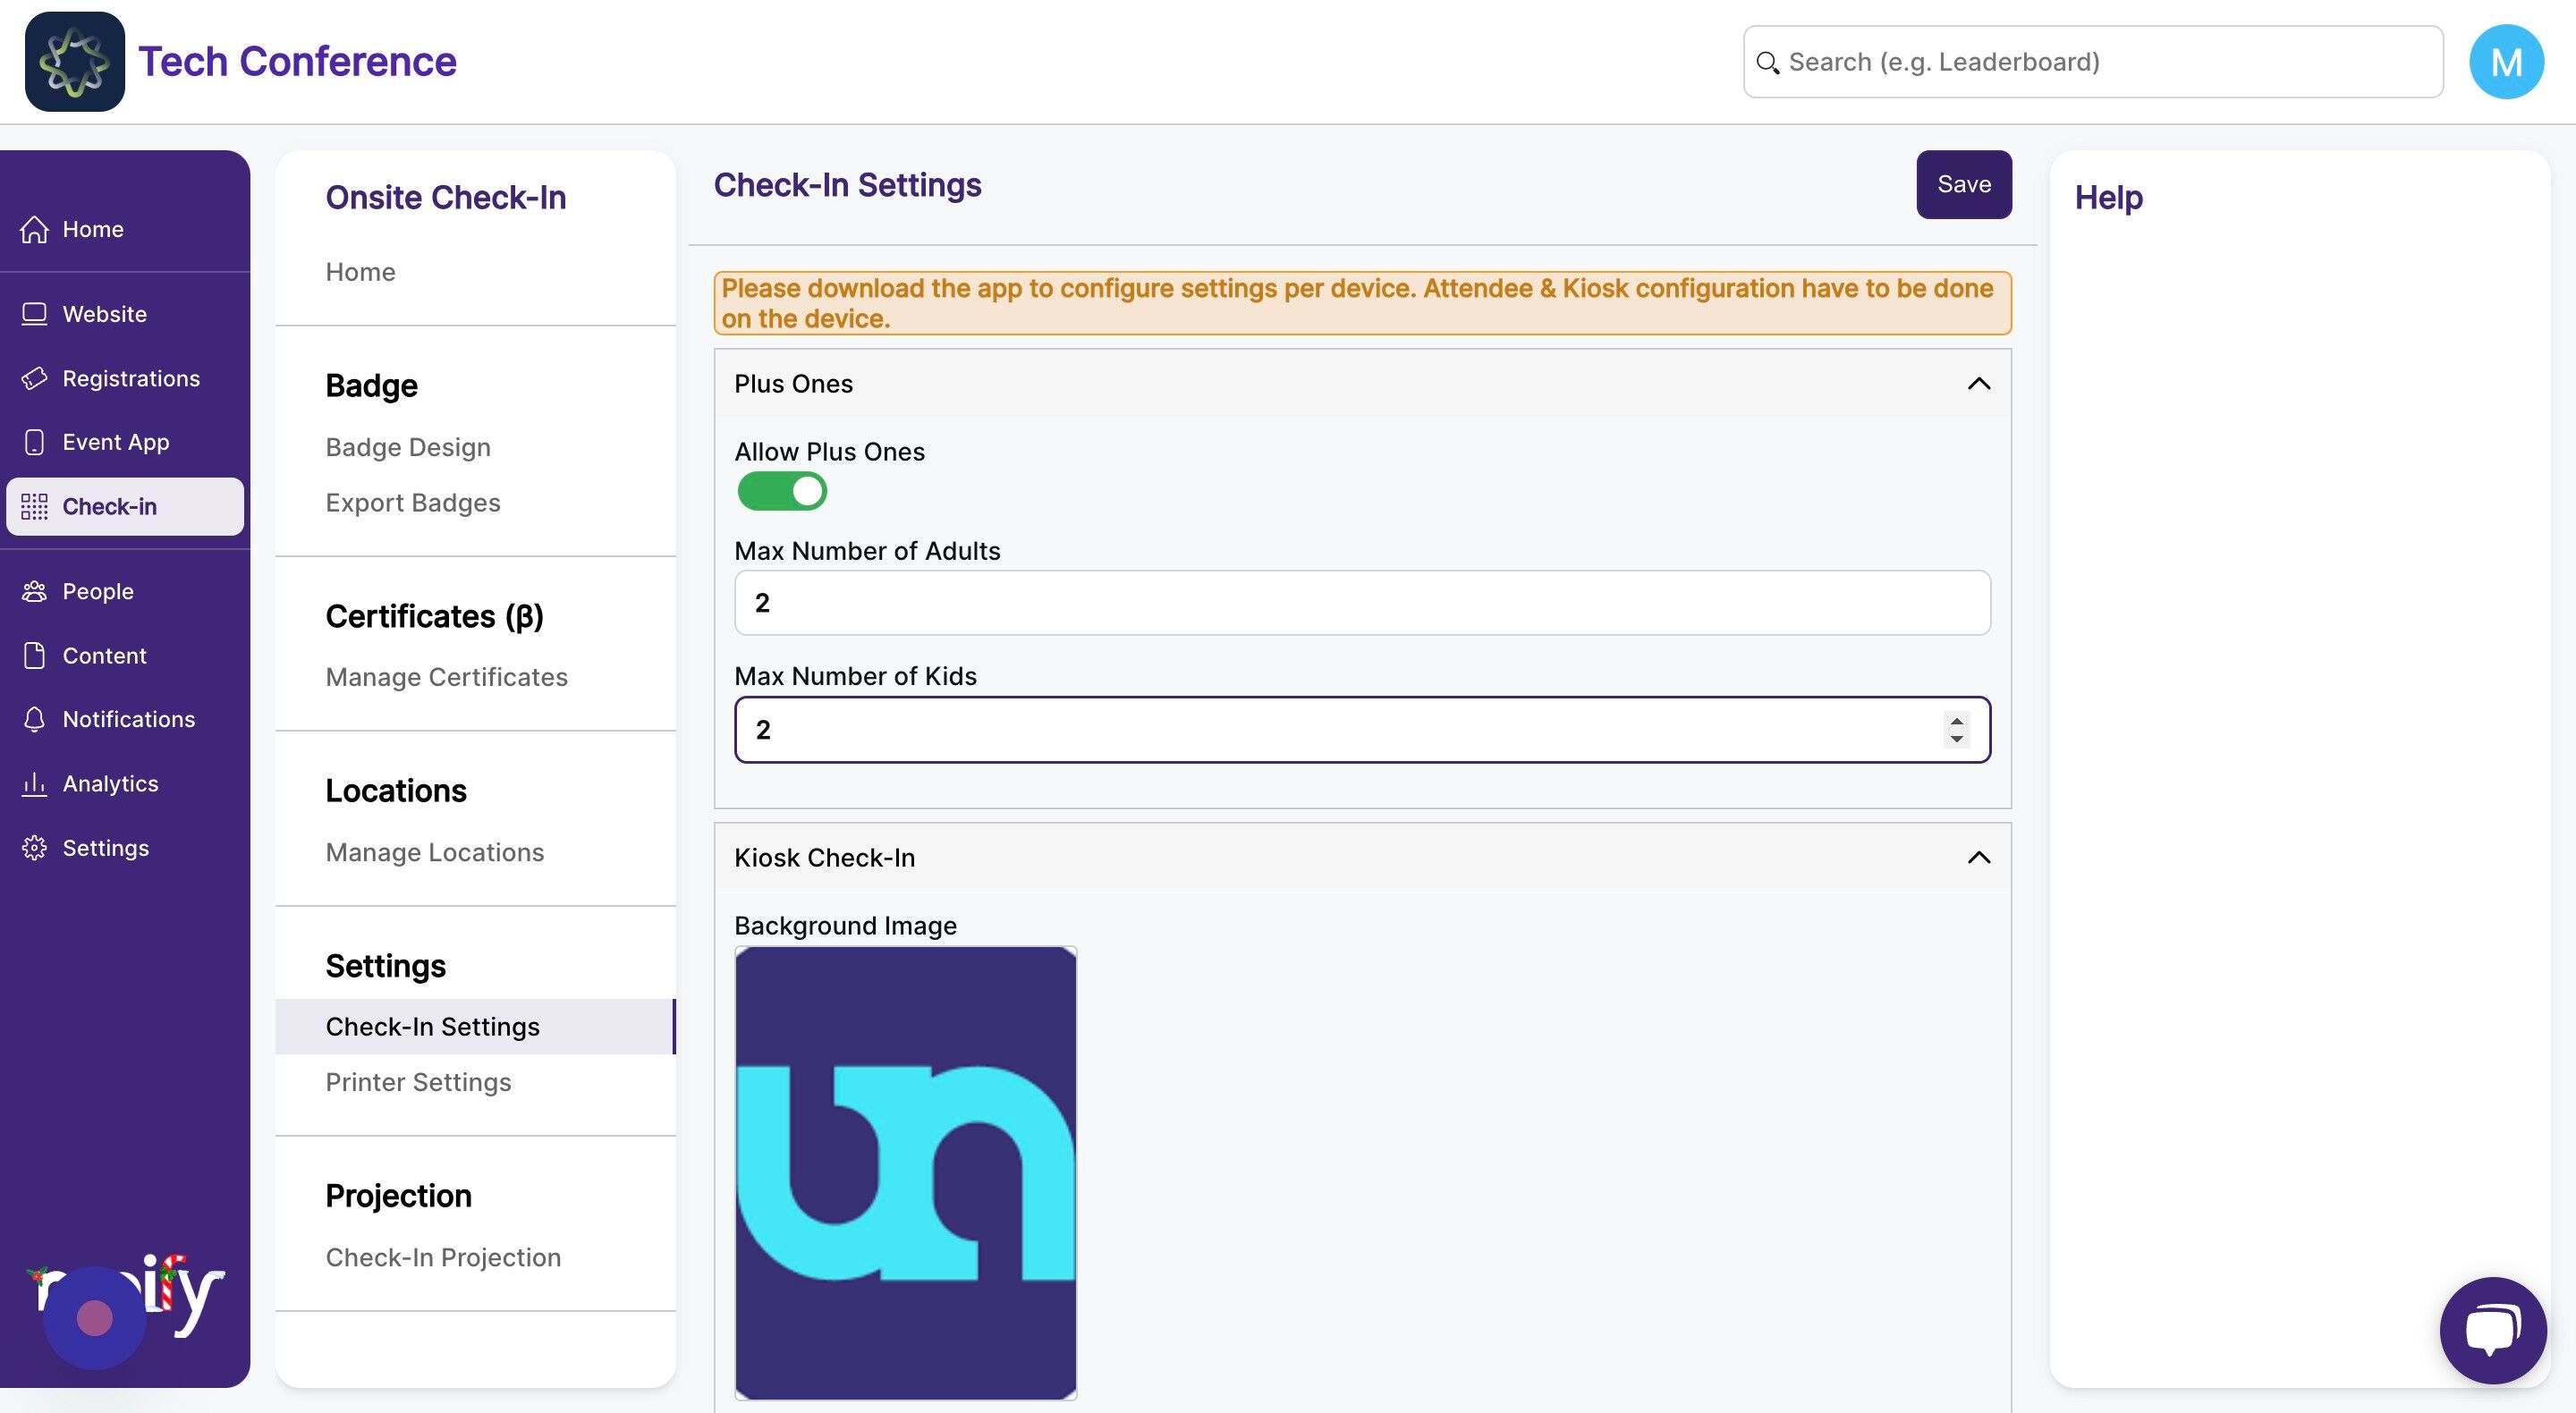The height and width of the screenshot is (1413, 2576).
Task: Select the kiosk background image thumbnail
Action: (x=905, y=1173)
